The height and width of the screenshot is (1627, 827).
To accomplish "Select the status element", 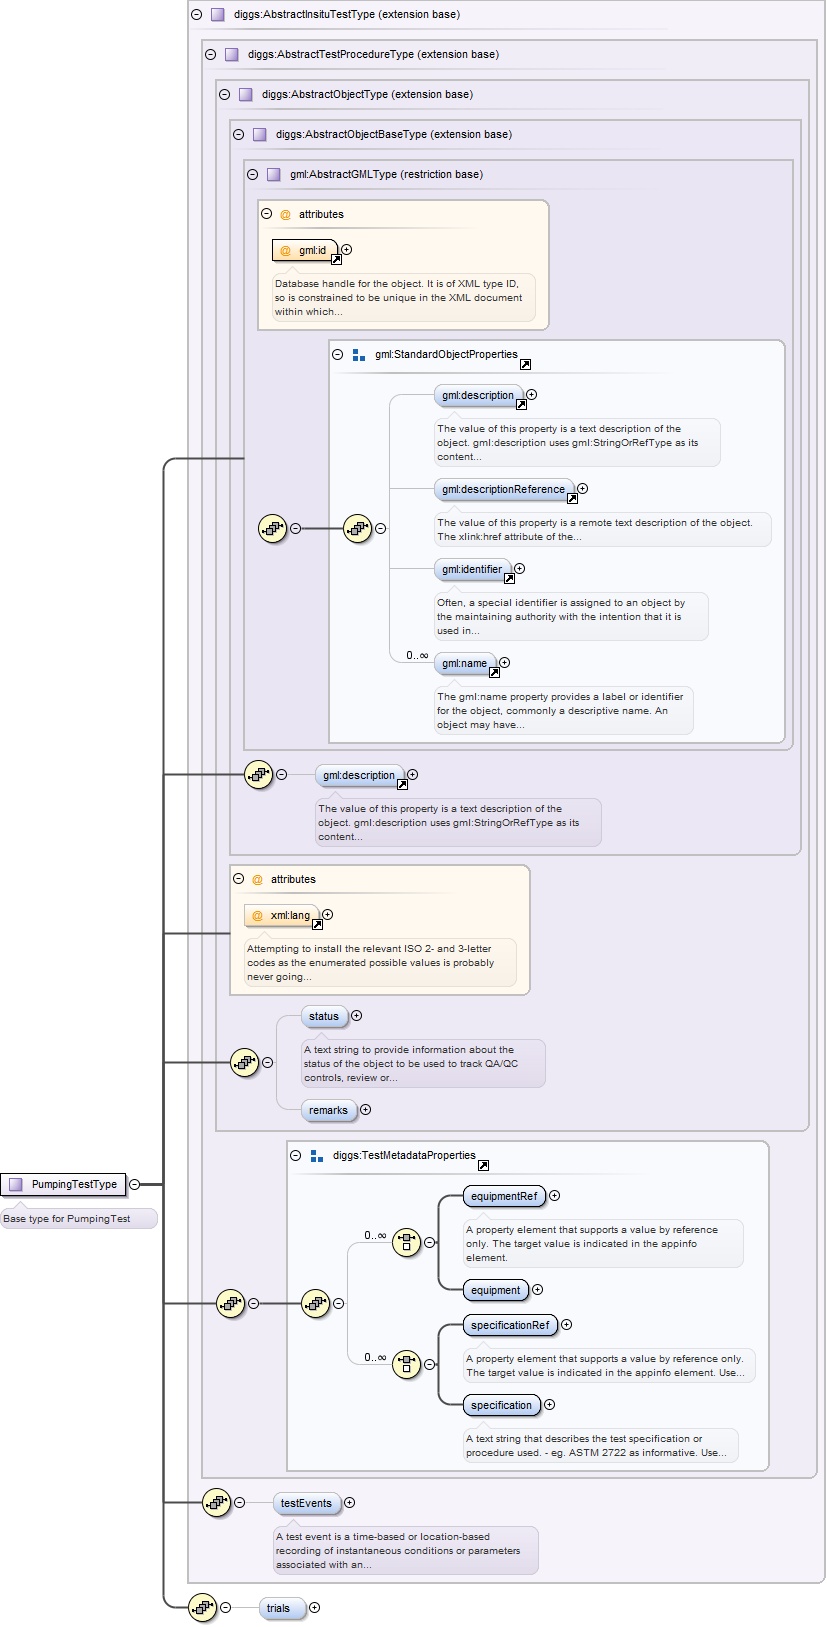I will (x=324, y=1016).
